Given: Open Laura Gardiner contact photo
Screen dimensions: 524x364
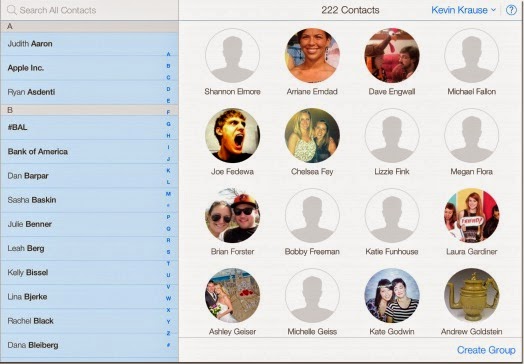Looking at the screenshot, I should pyautogui.click(x=472, y=216).
